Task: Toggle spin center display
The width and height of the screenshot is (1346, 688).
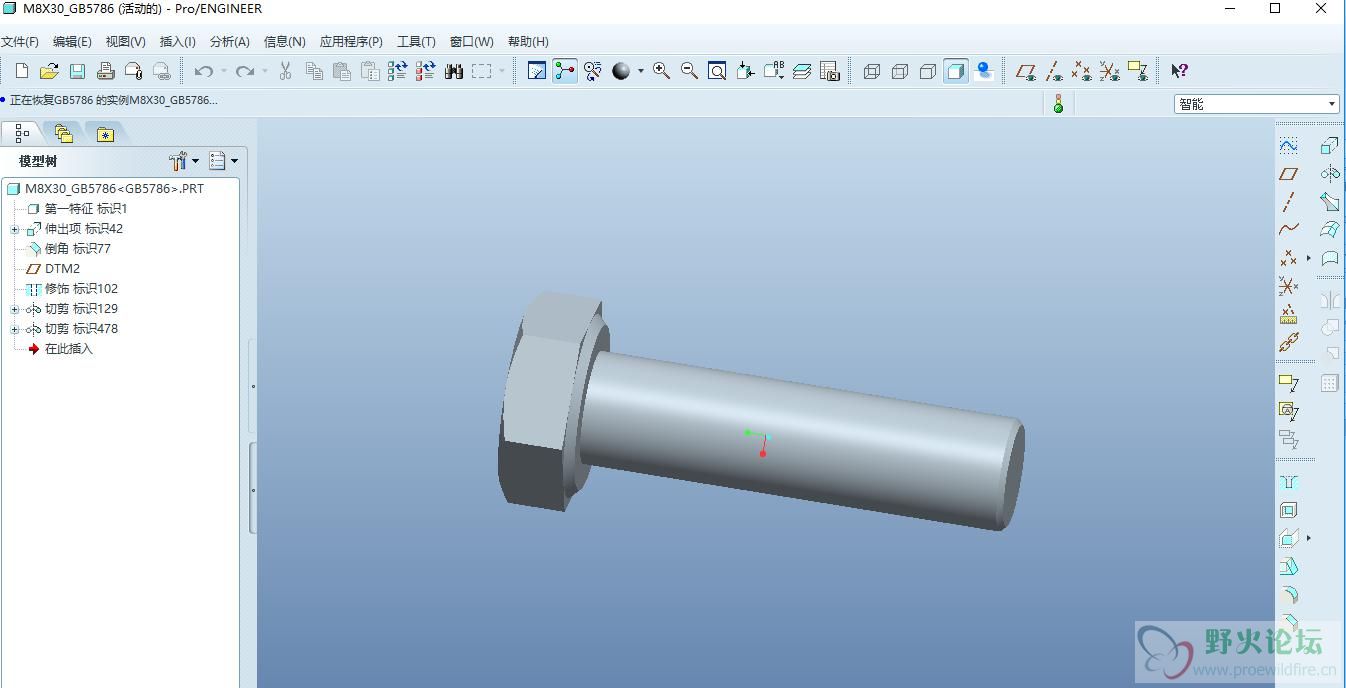Action: pyautogui.click(x=565, y=71)
